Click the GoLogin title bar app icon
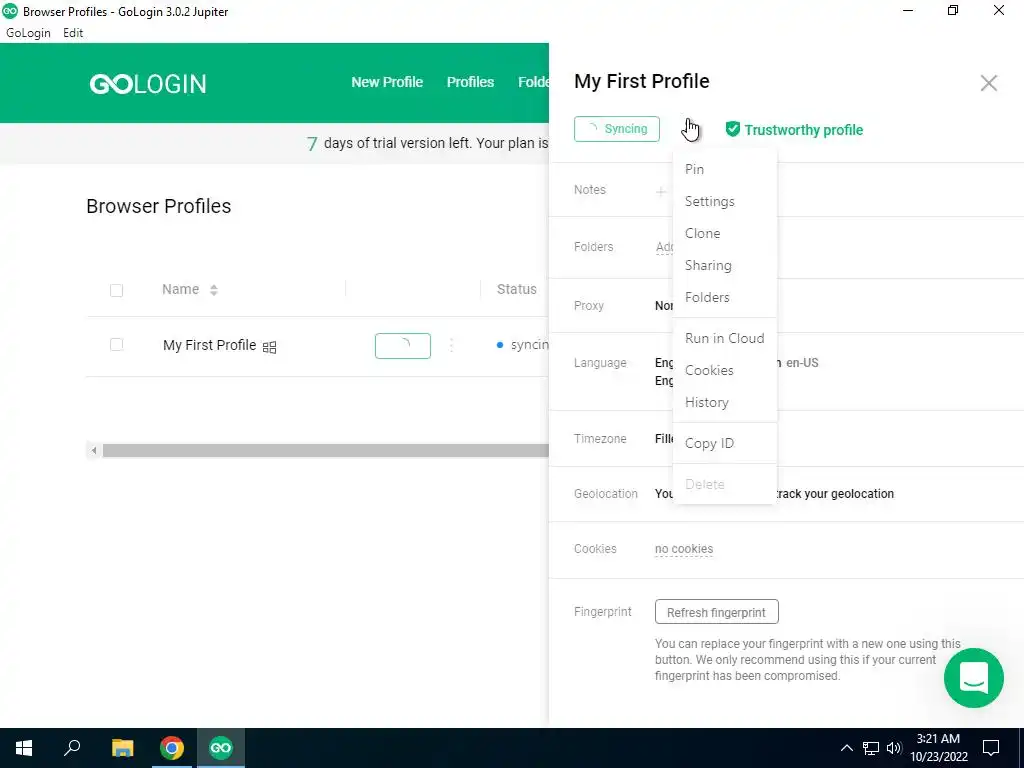Image resolution: width=1024 pixels, height=768 pixels. (10, 11)
